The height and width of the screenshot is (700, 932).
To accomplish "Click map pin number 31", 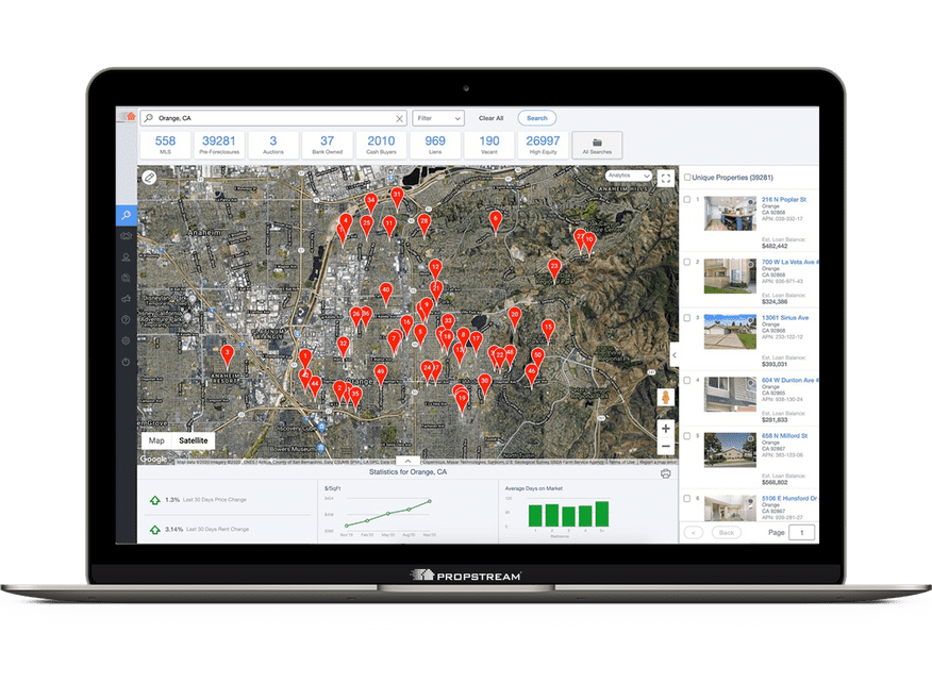I will pyautogui.click(x=397, y=196).
